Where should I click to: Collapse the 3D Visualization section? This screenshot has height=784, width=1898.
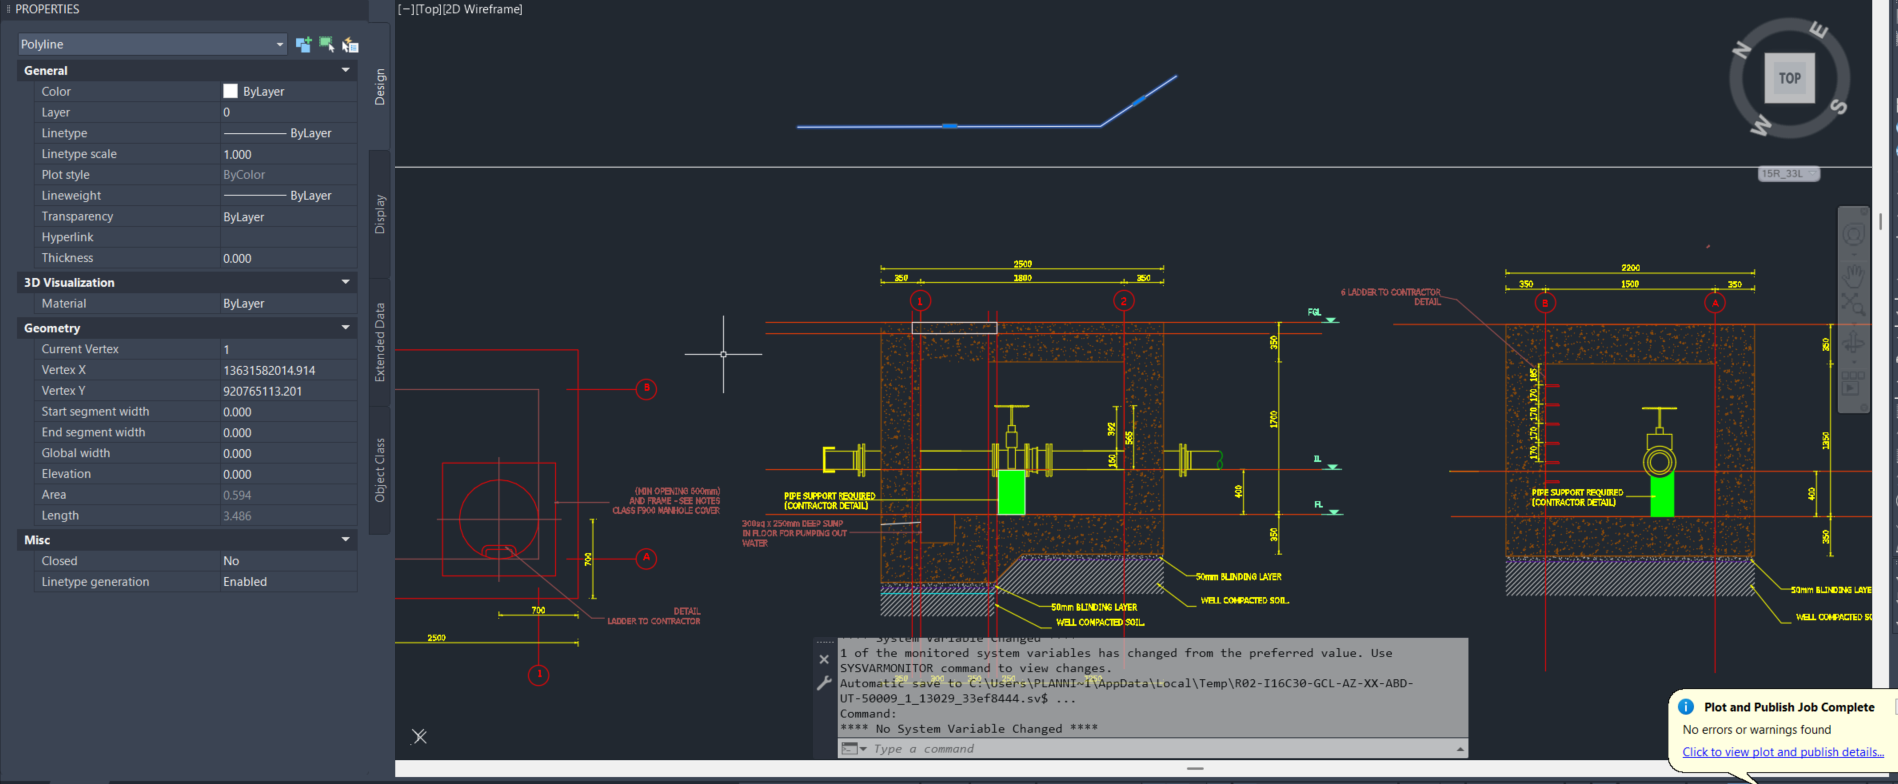pos(346,282)
